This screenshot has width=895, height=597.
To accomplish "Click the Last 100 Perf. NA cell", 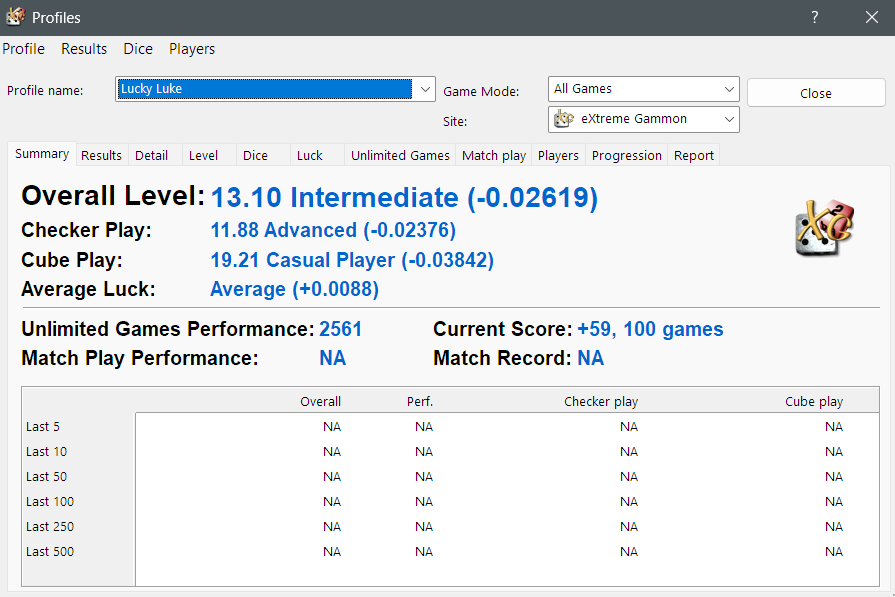I will point(424,502).
